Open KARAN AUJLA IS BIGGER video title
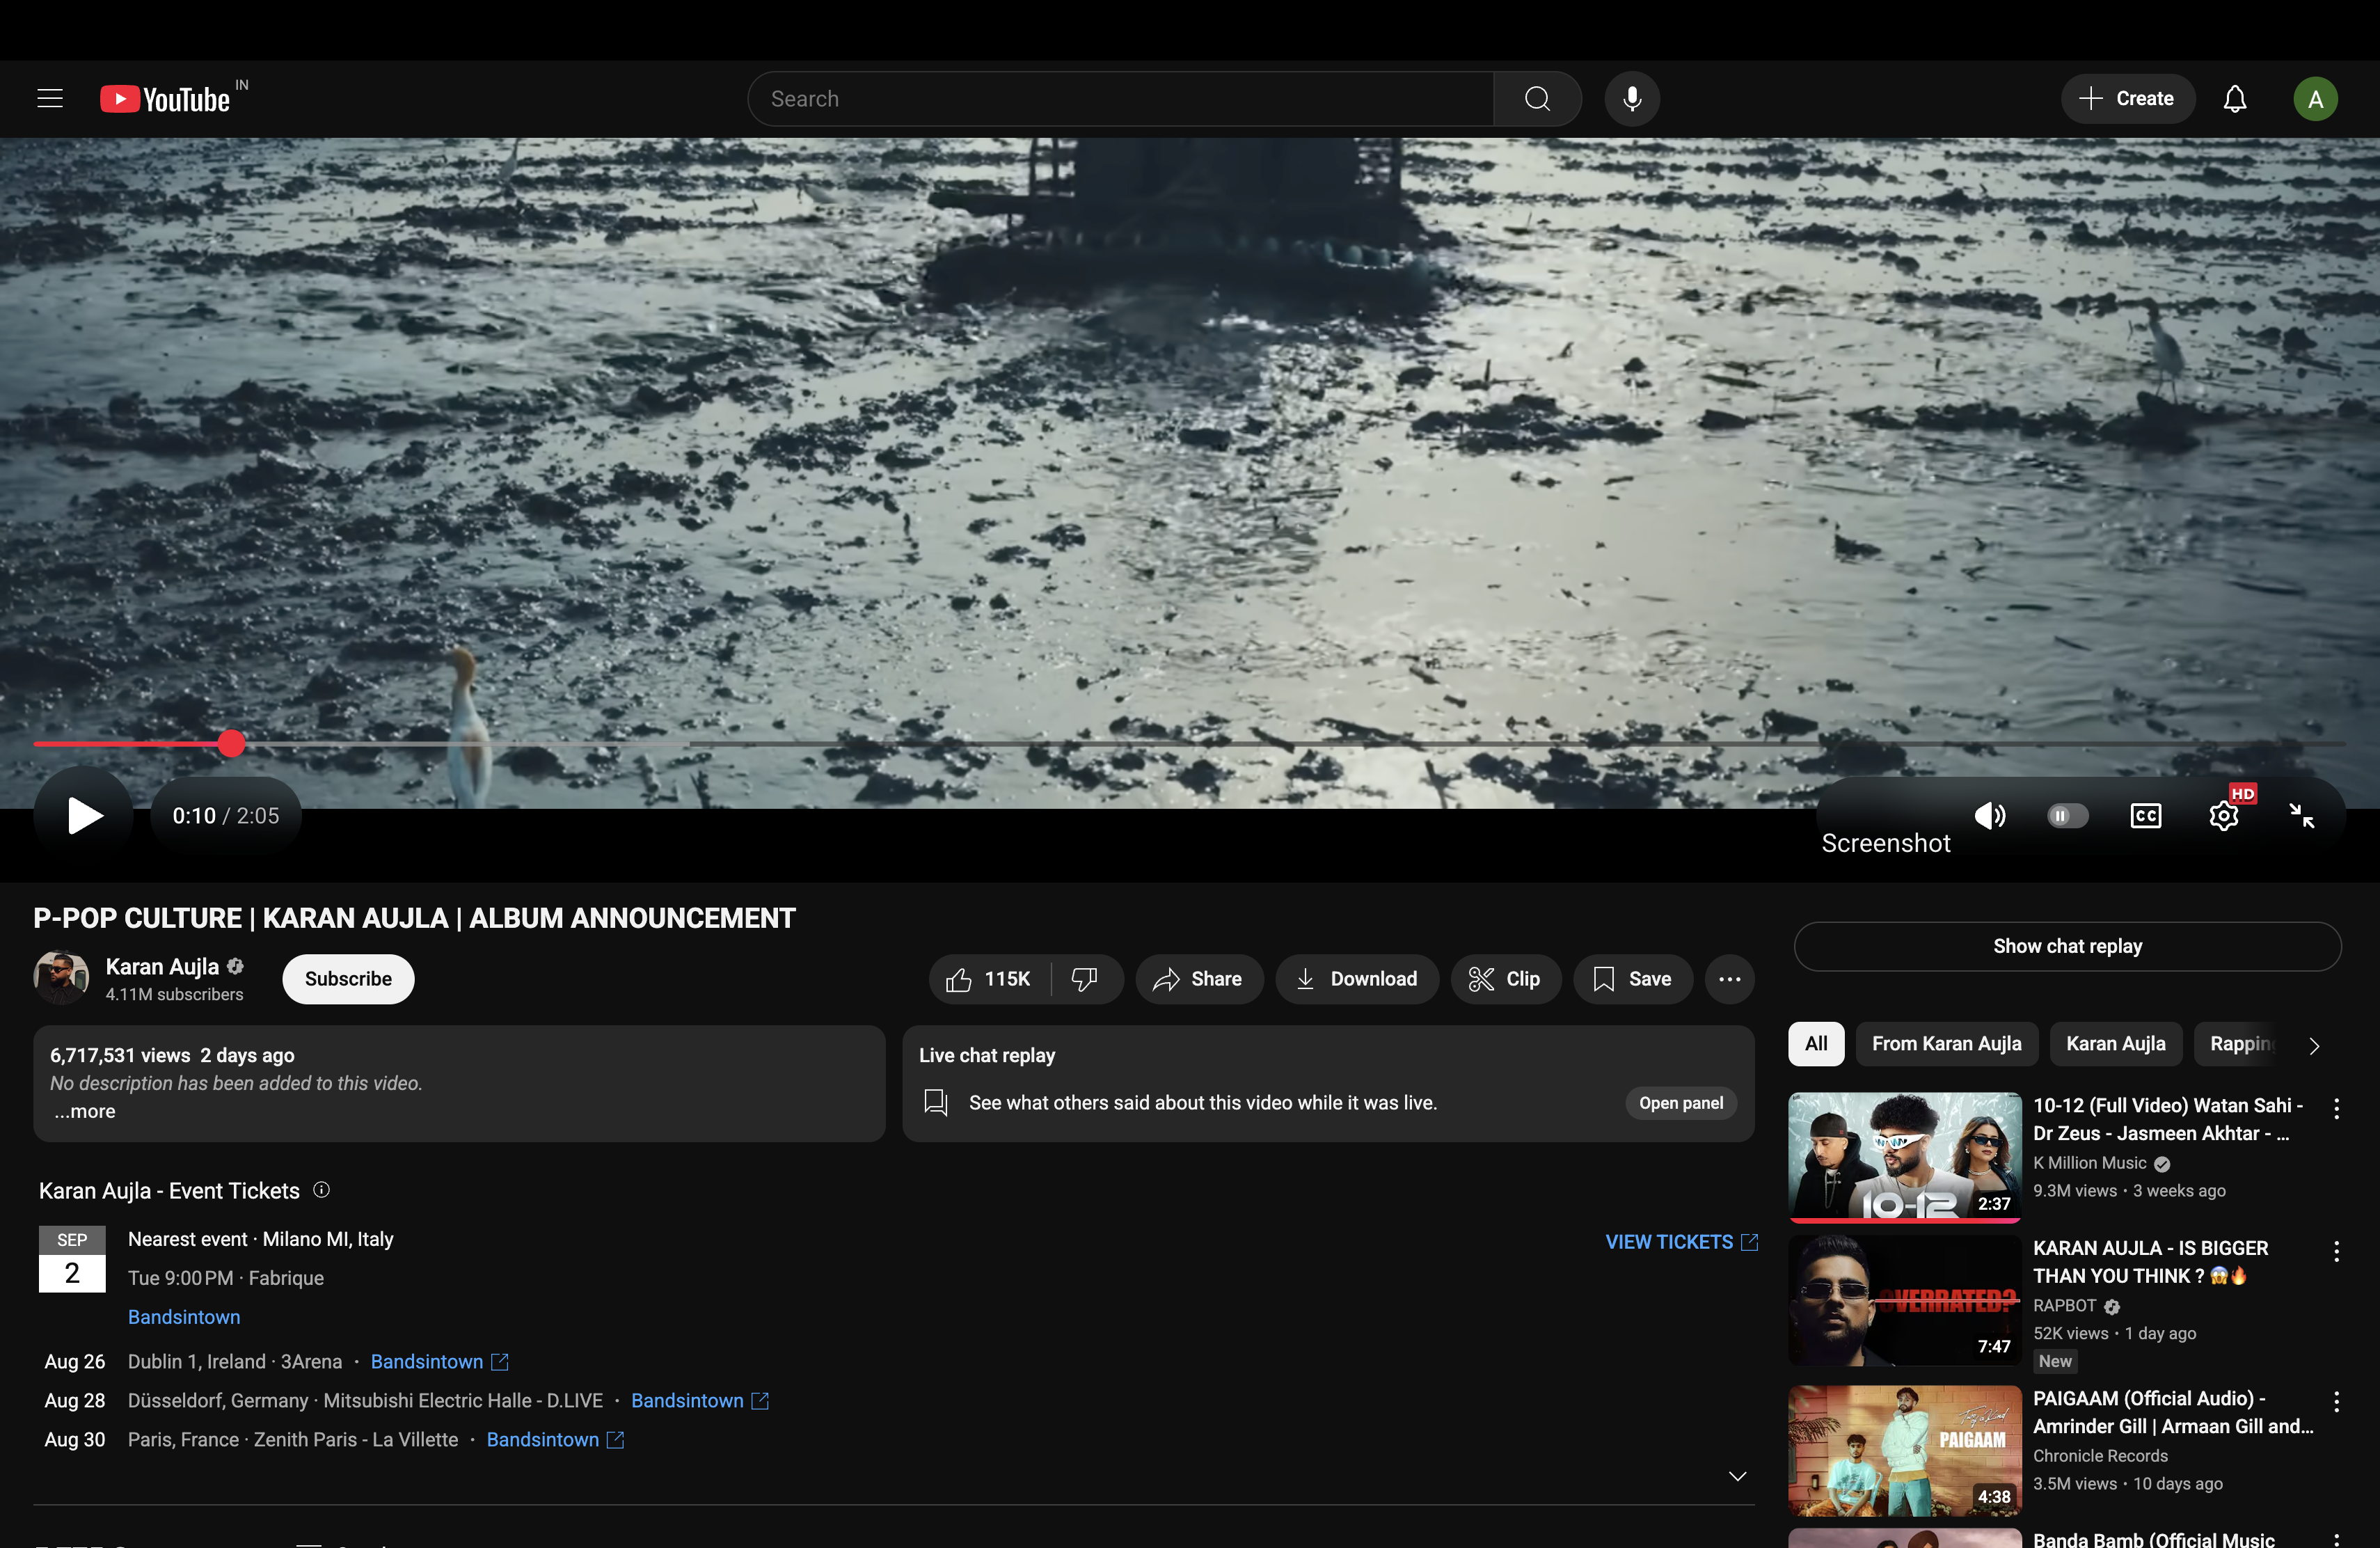This screenshot has height=1548, width=2380. (2150, 1262)
